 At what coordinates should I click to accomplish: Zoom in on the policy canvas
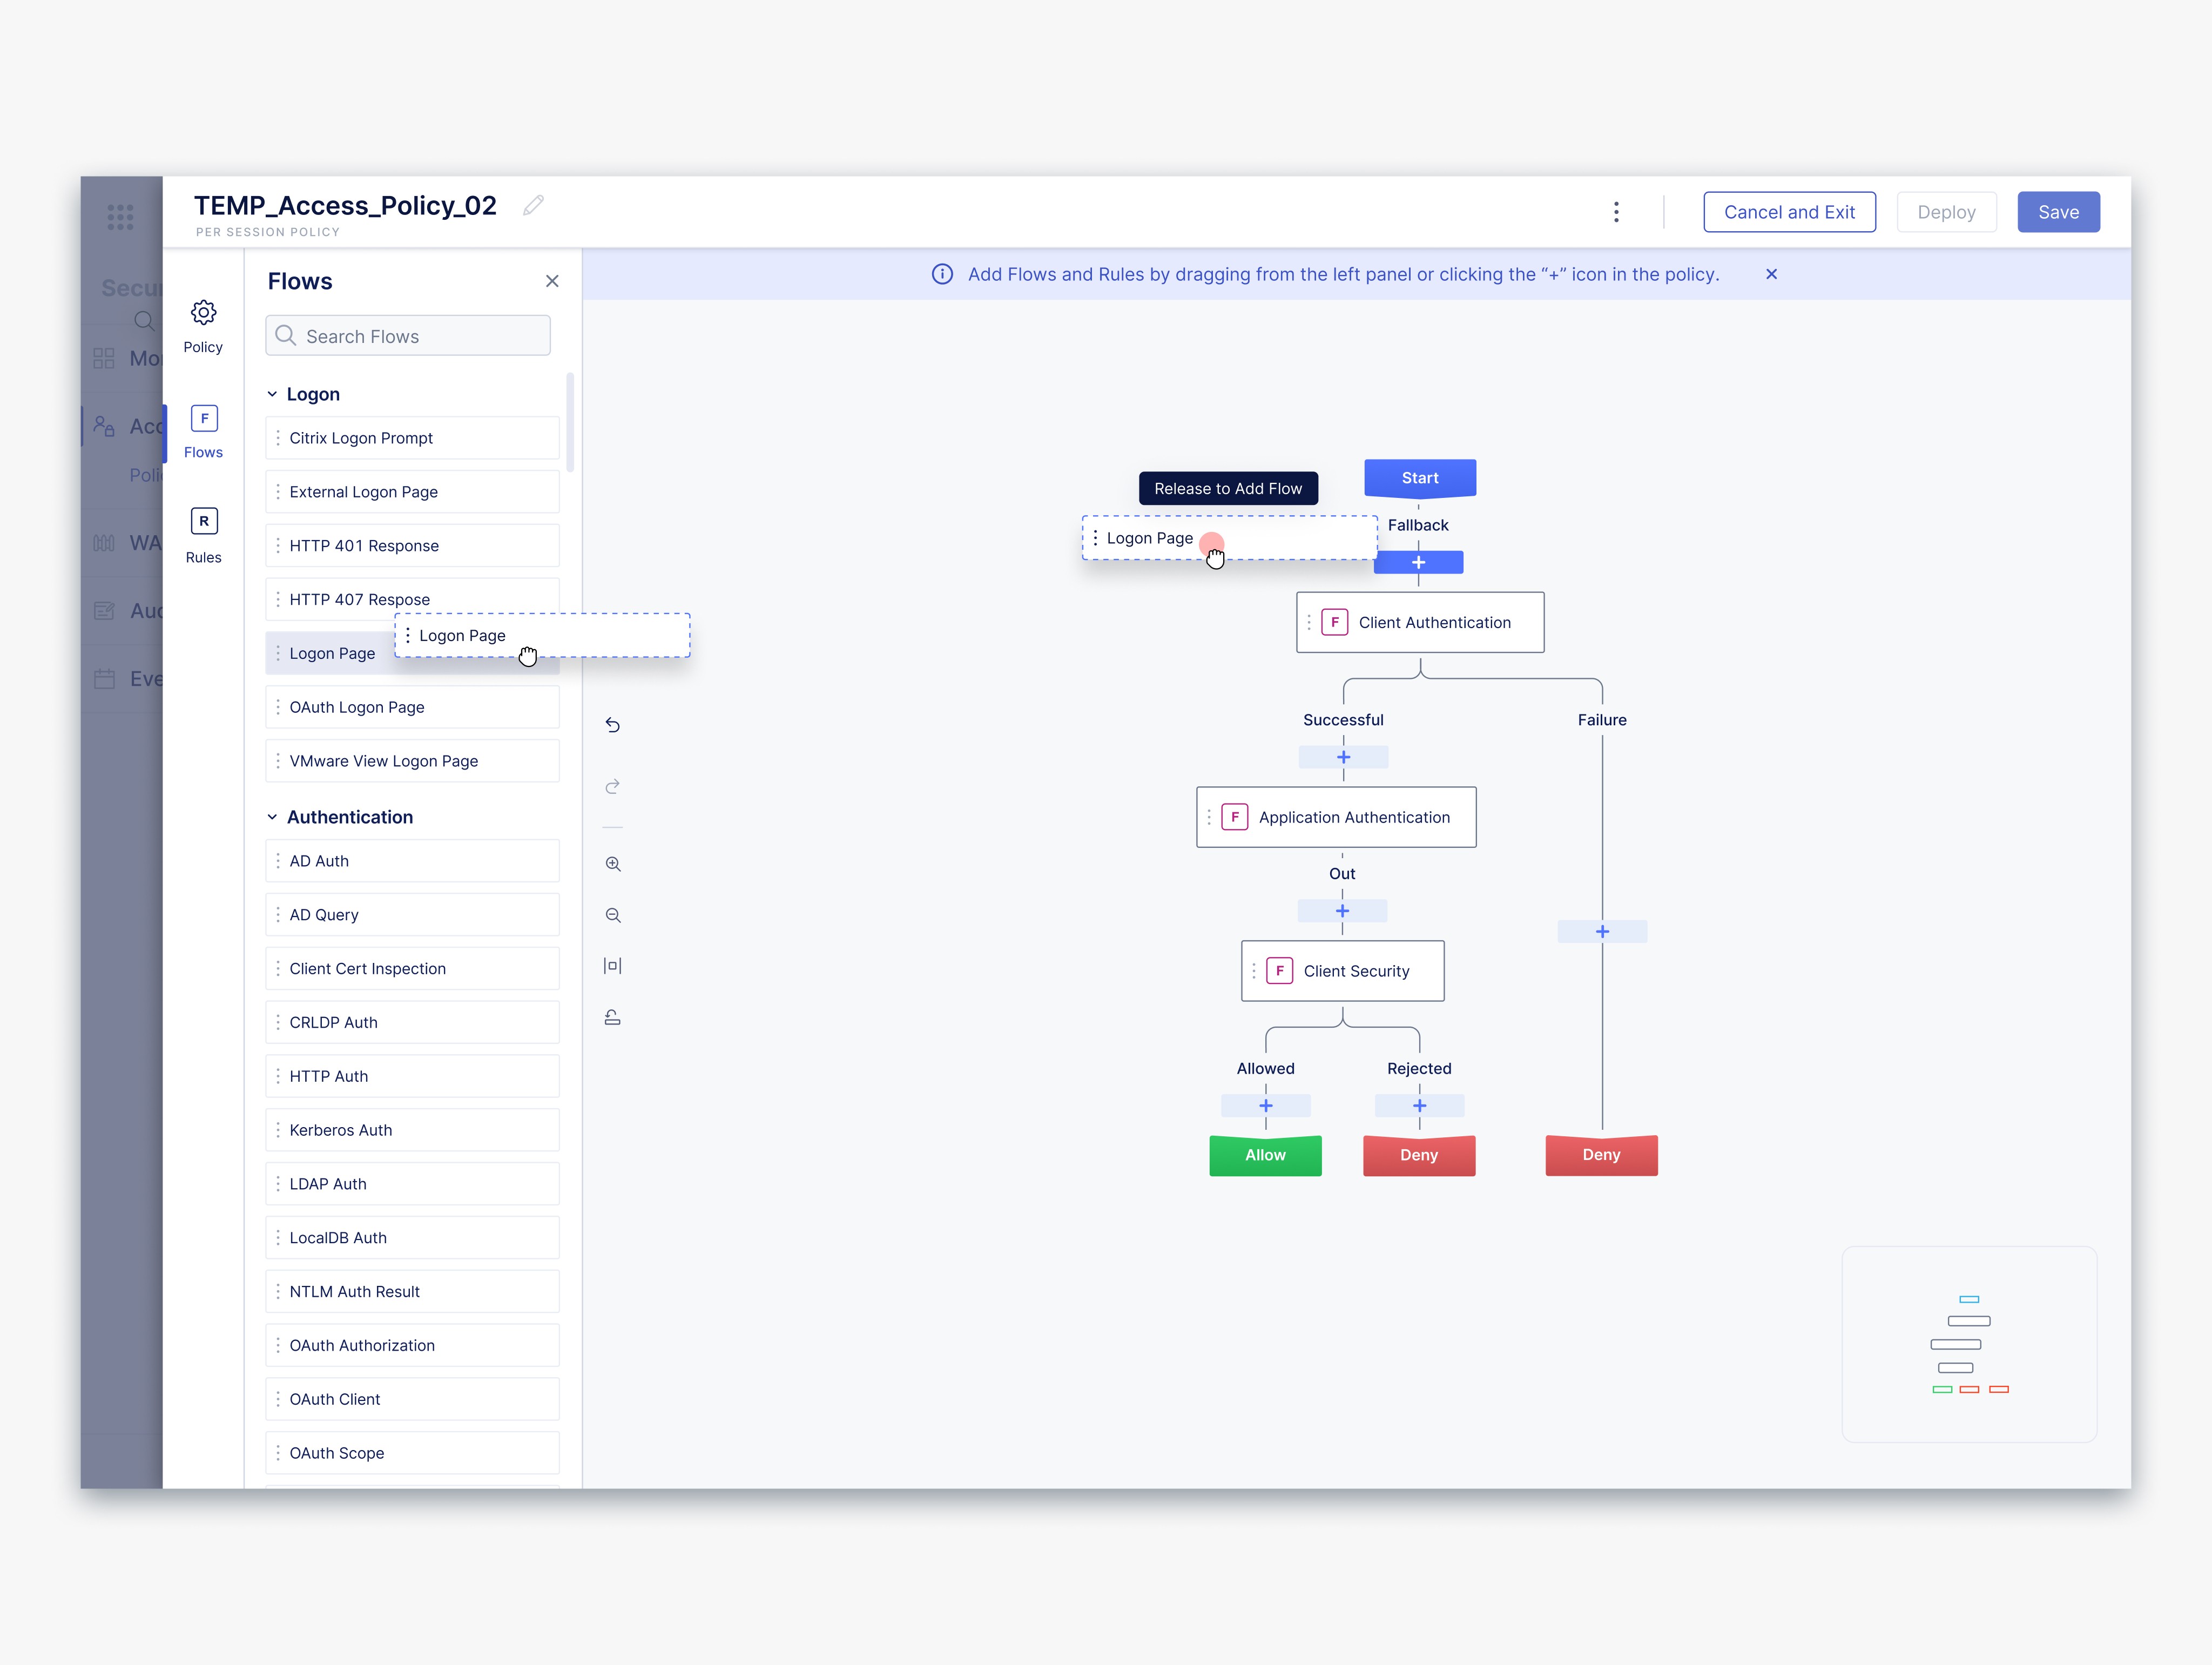pos(613,864)
